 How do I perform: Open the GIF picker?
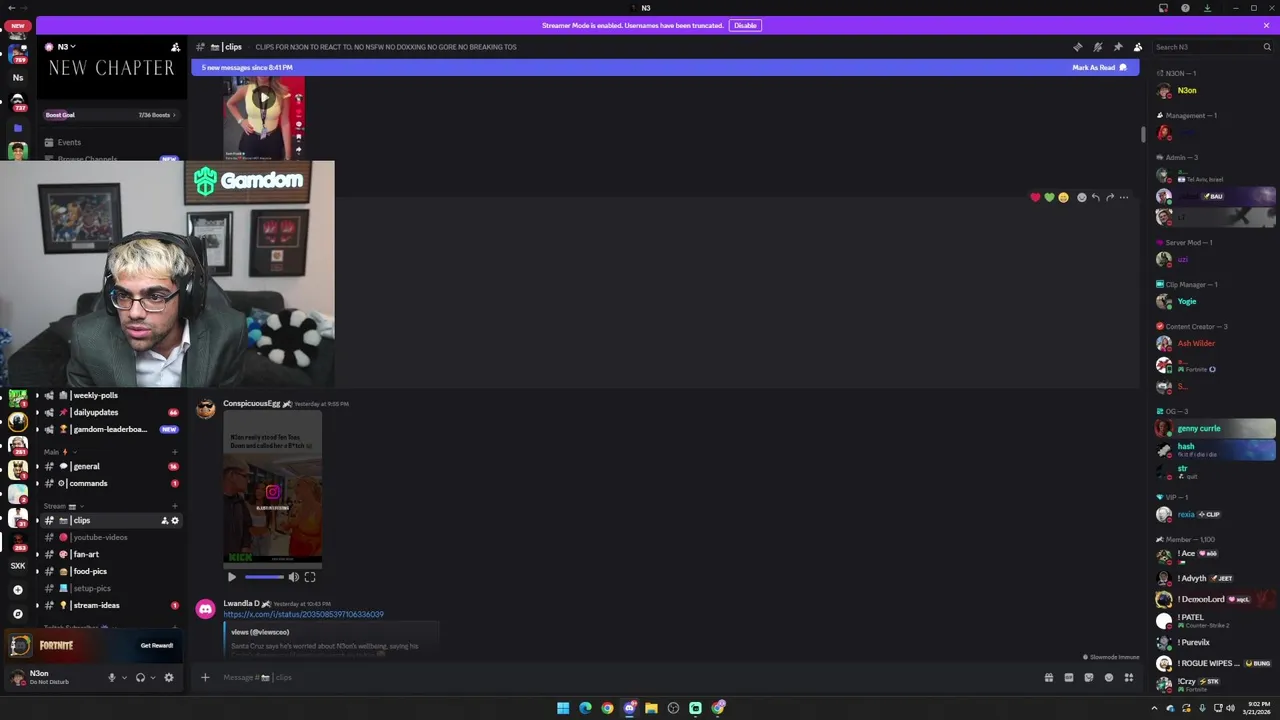click(x=1068, y=677)
